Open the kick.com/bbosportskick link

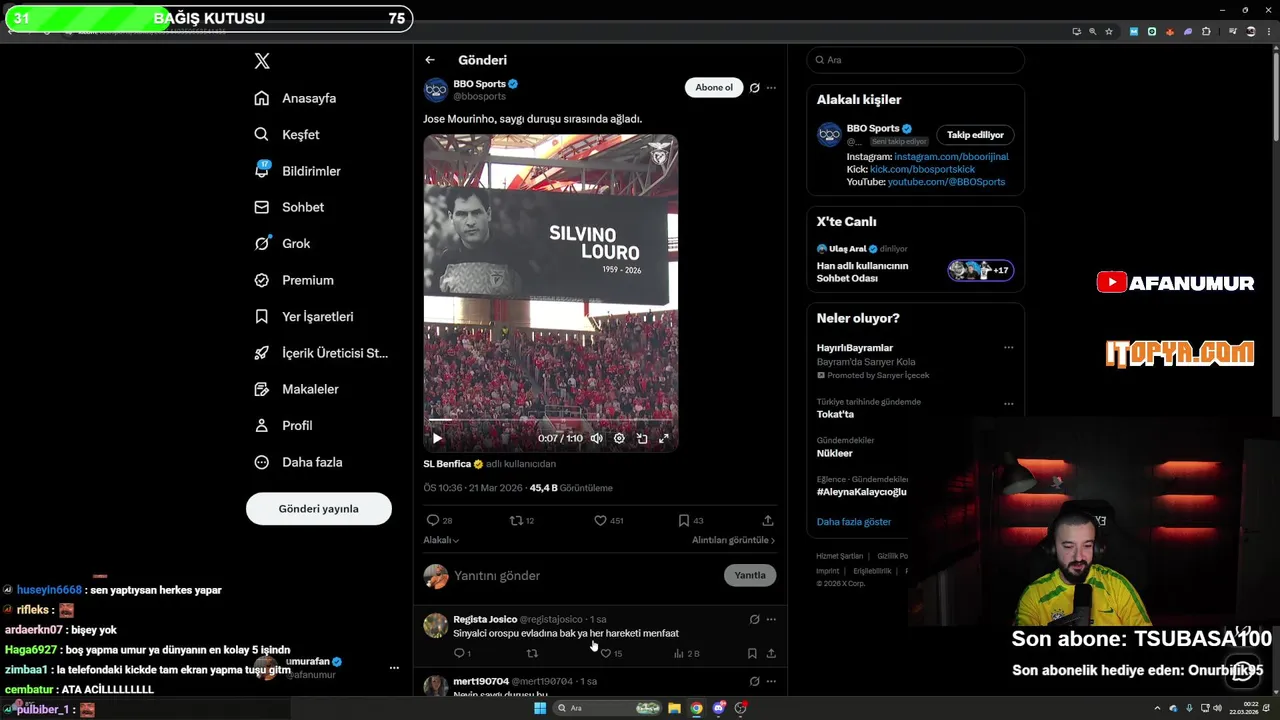(922, 169)
